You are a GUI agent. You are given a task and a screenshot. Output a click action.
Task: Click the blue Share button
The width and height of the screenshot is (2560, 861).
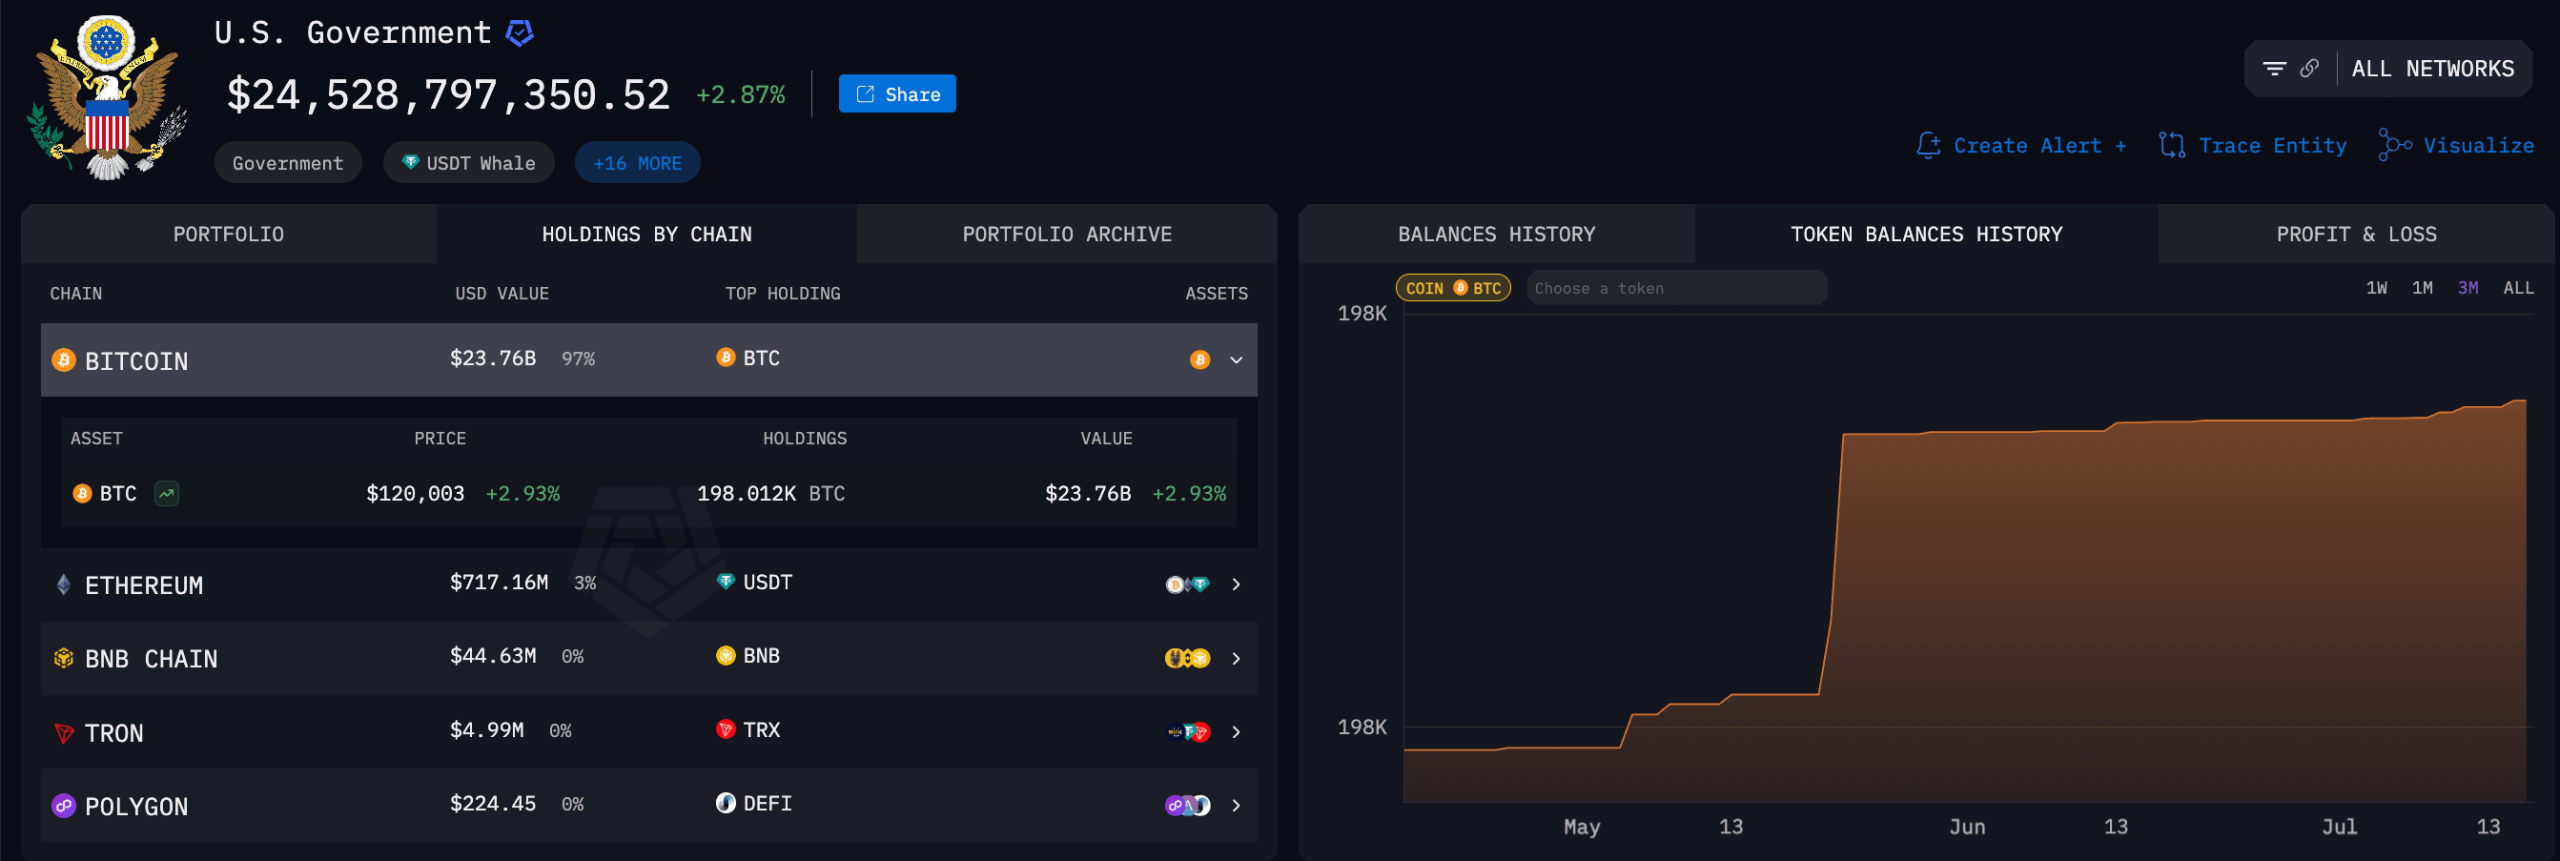(x=897, y=94)
